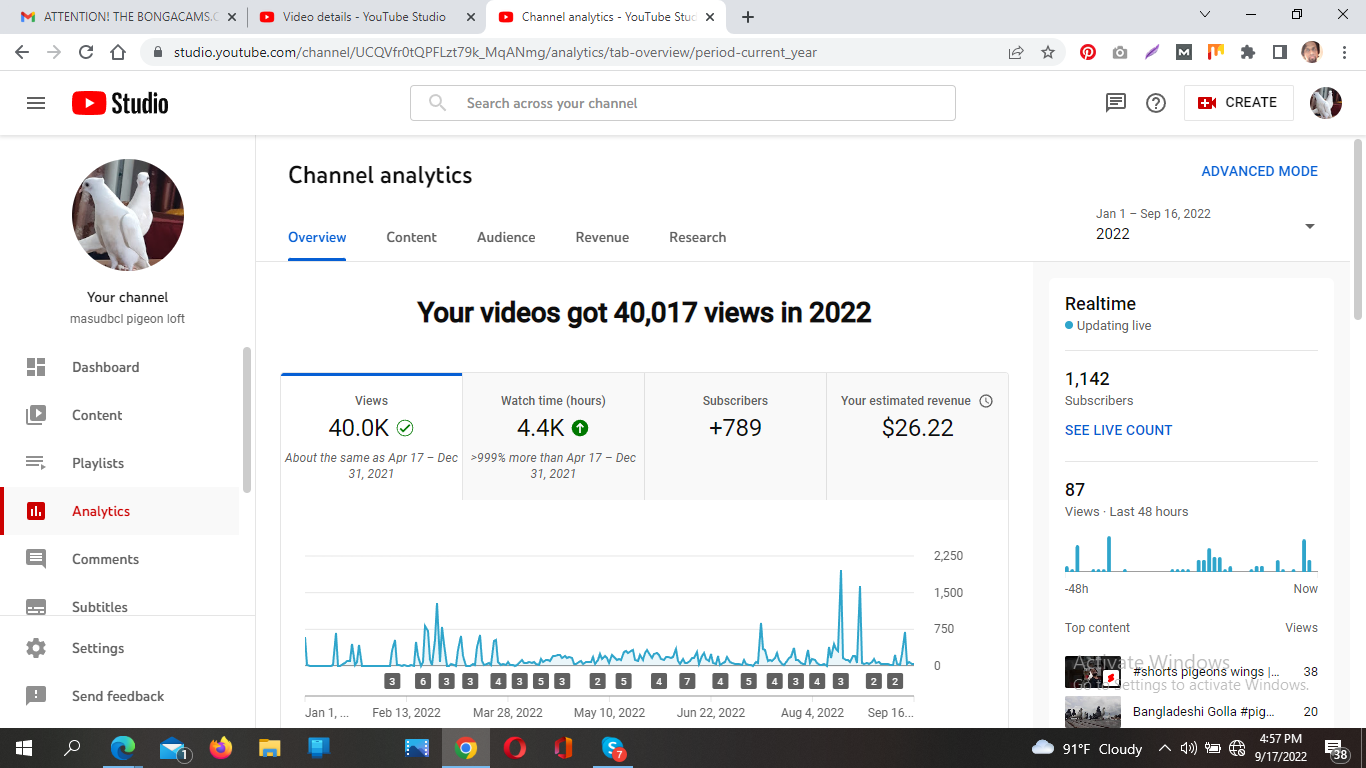
Task: Open a new browser tab
Action: 748,17
